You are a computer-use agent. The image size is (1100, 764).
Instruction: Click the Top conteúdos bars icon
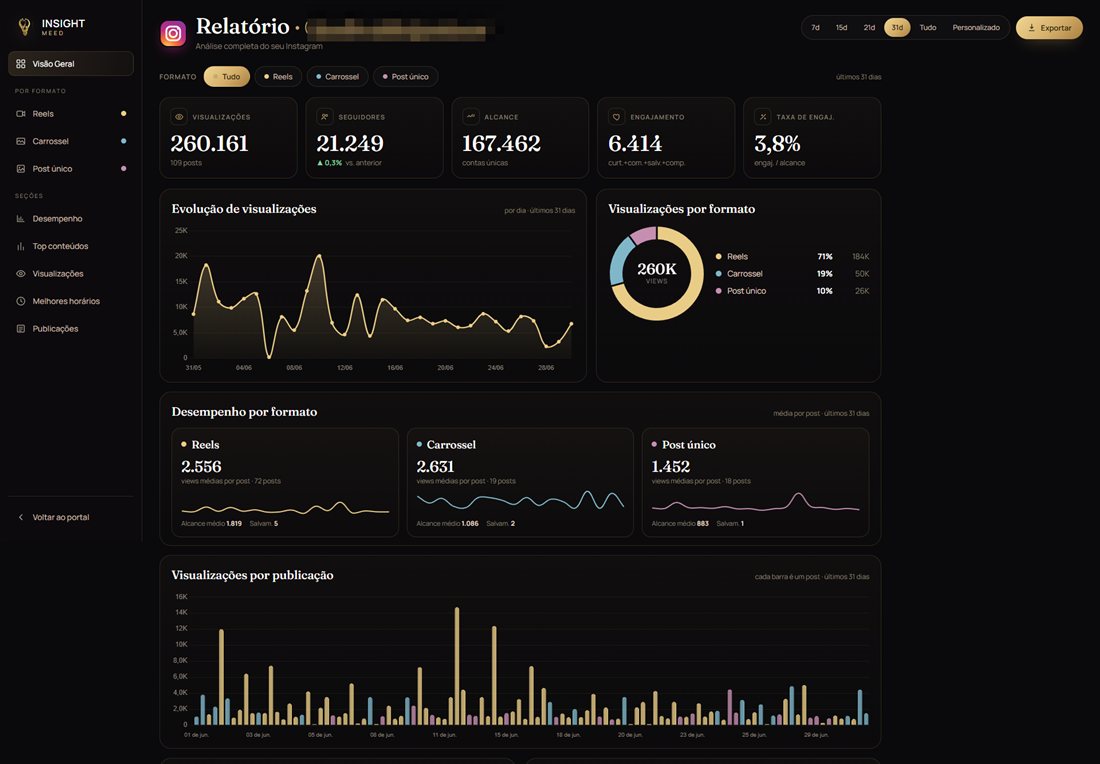(x=21, y=246)
